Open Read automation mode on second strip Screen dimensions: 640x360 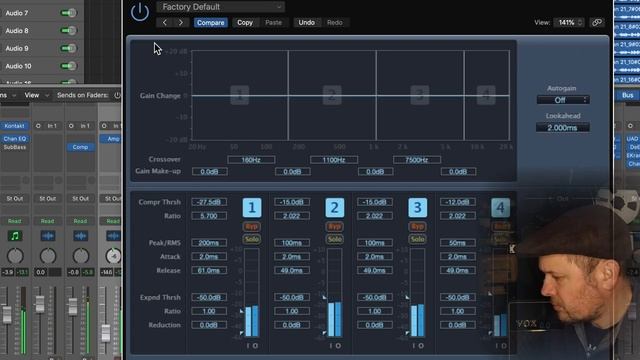48,221
